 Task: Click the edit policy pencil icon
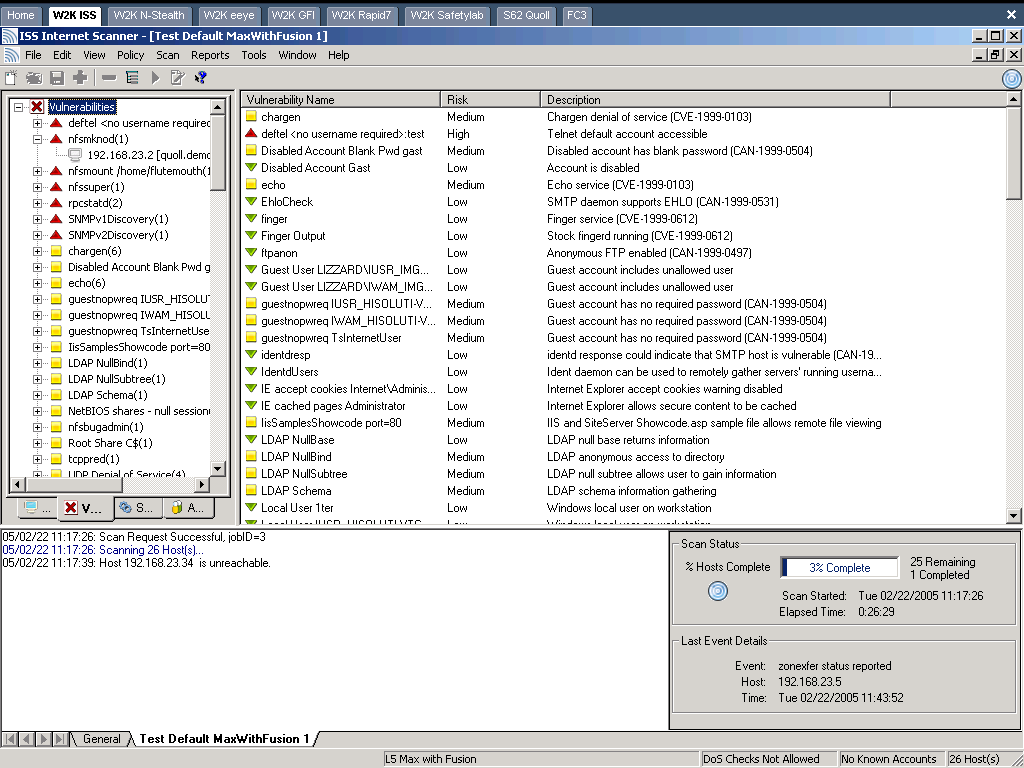coord(177,78)
